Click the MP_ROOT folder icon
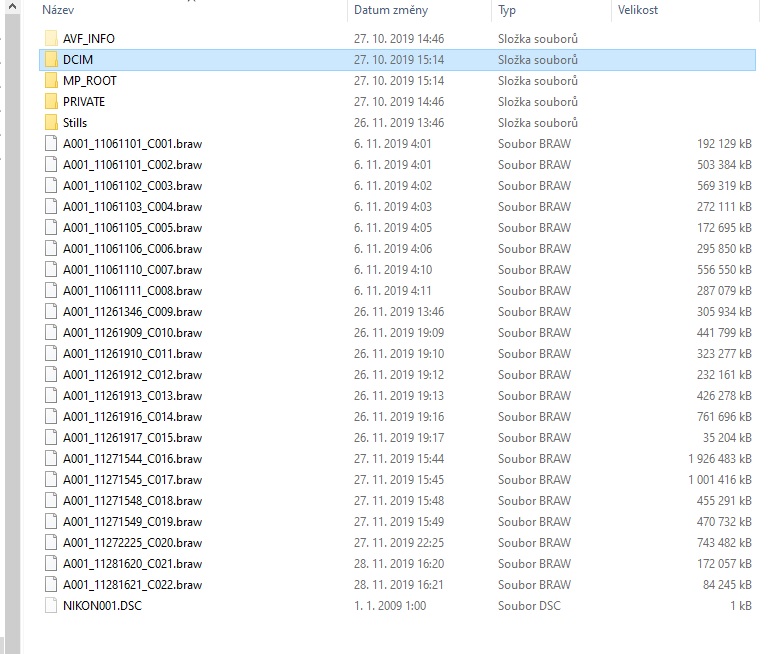Image resolution: width=779 pixels, height=654 pixels. (x=51, y=81)
